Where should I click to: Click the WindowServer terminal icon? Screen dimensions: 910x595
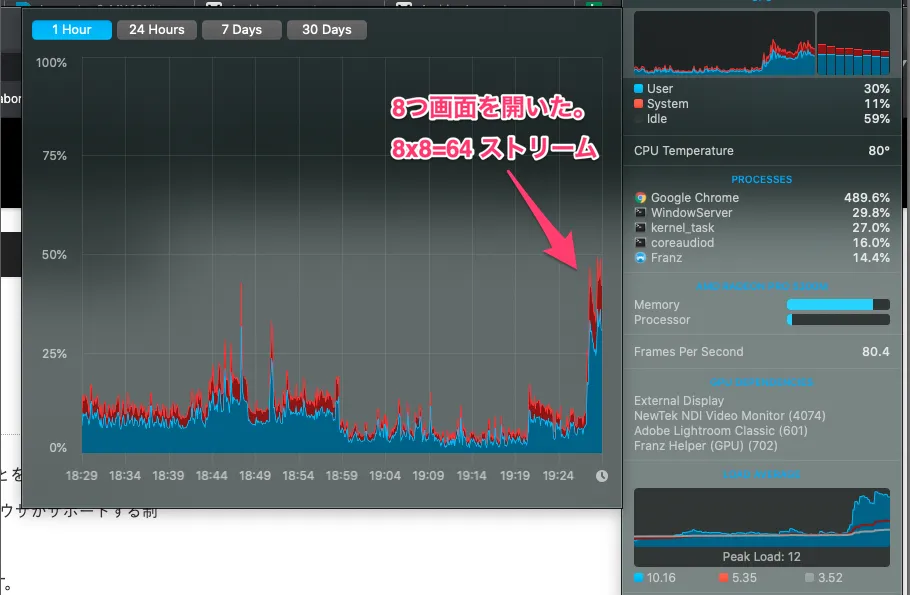click(x=640, y=213)
